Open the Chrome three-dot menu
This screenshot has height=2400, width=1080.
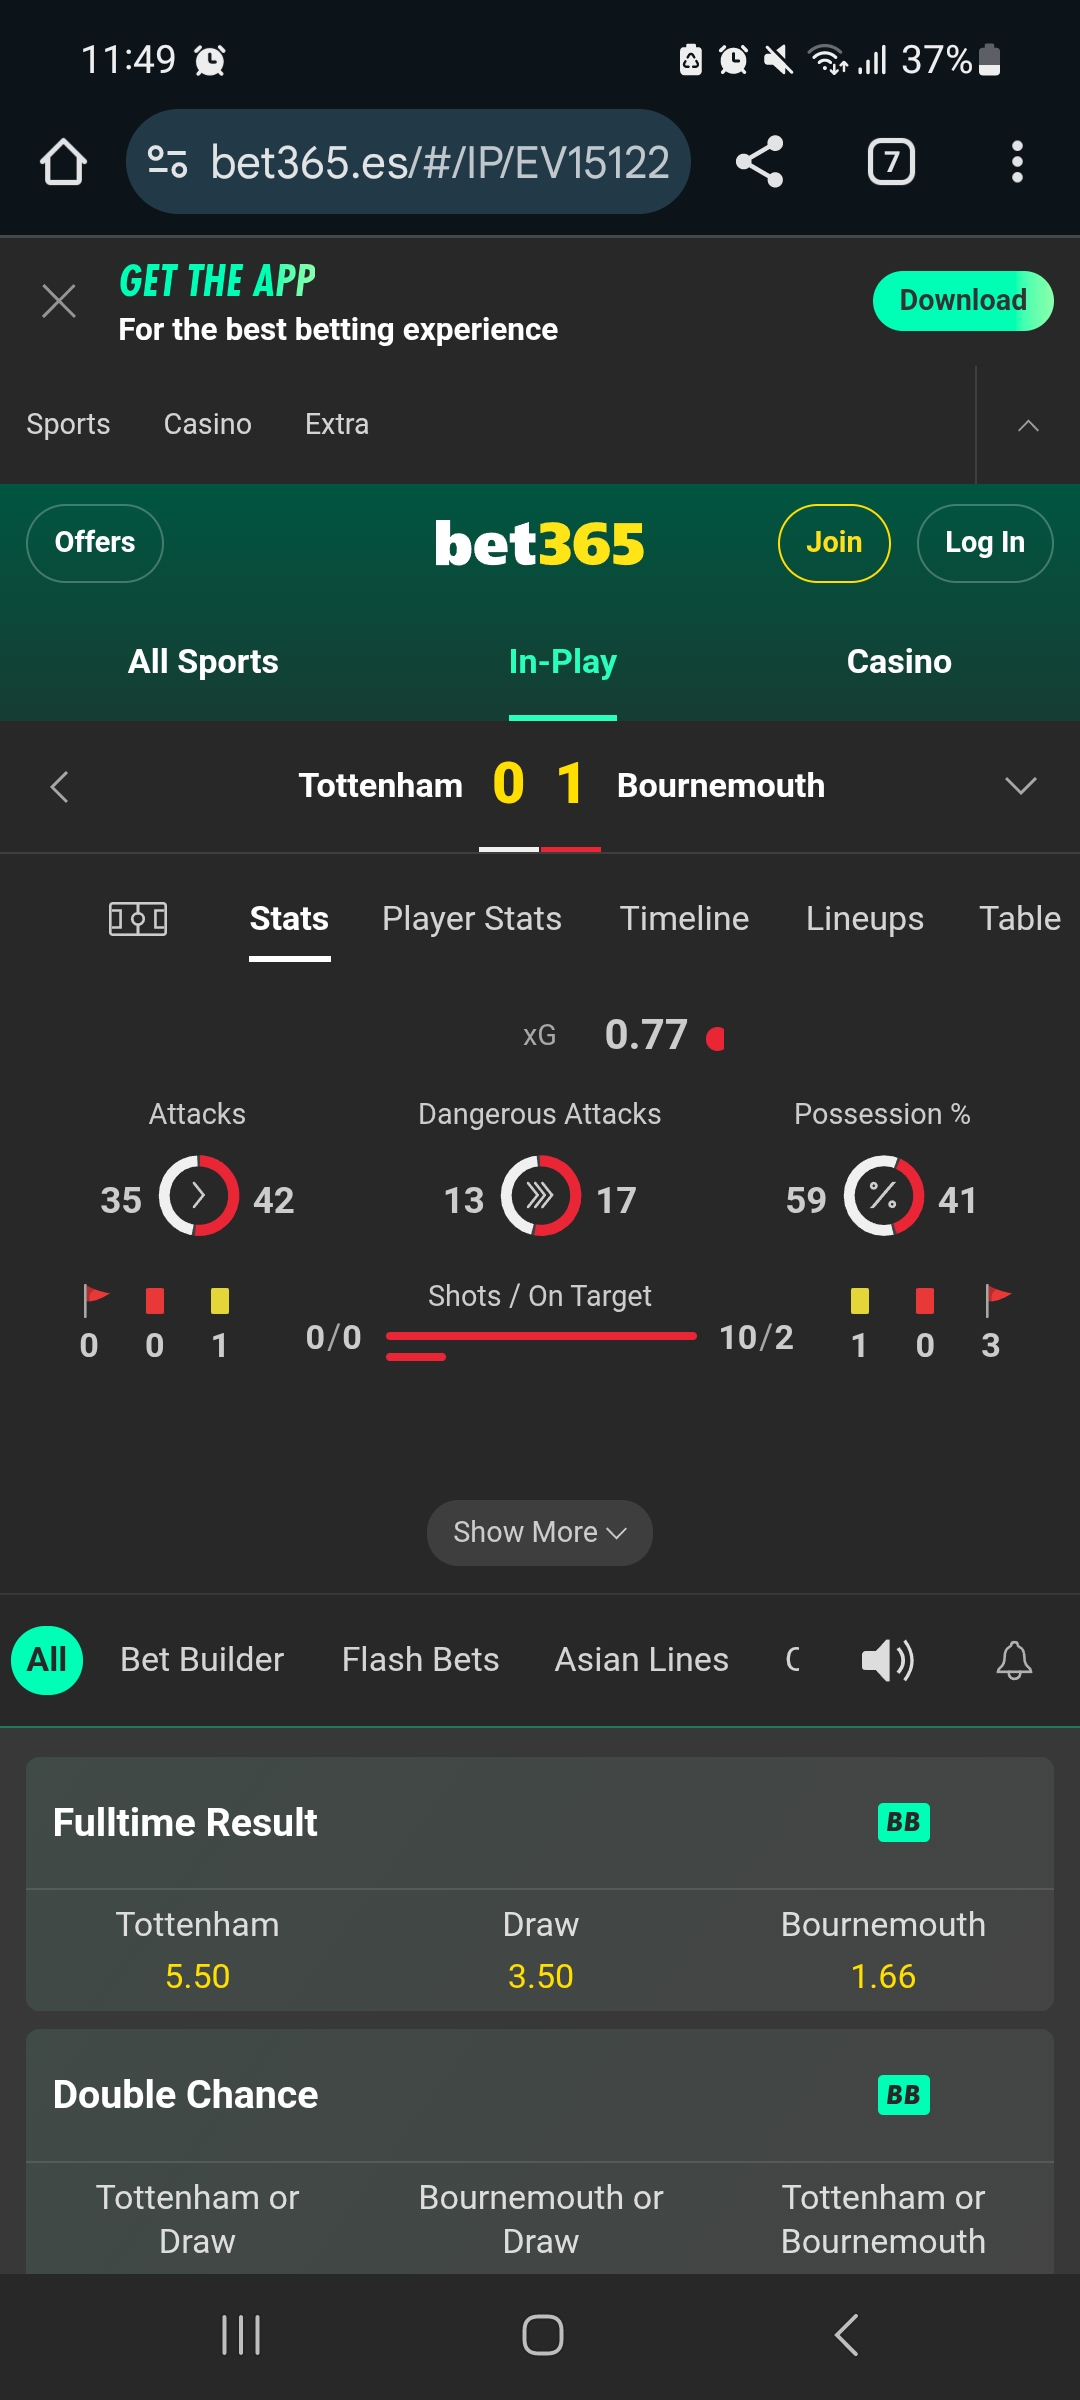point(1017,162)
